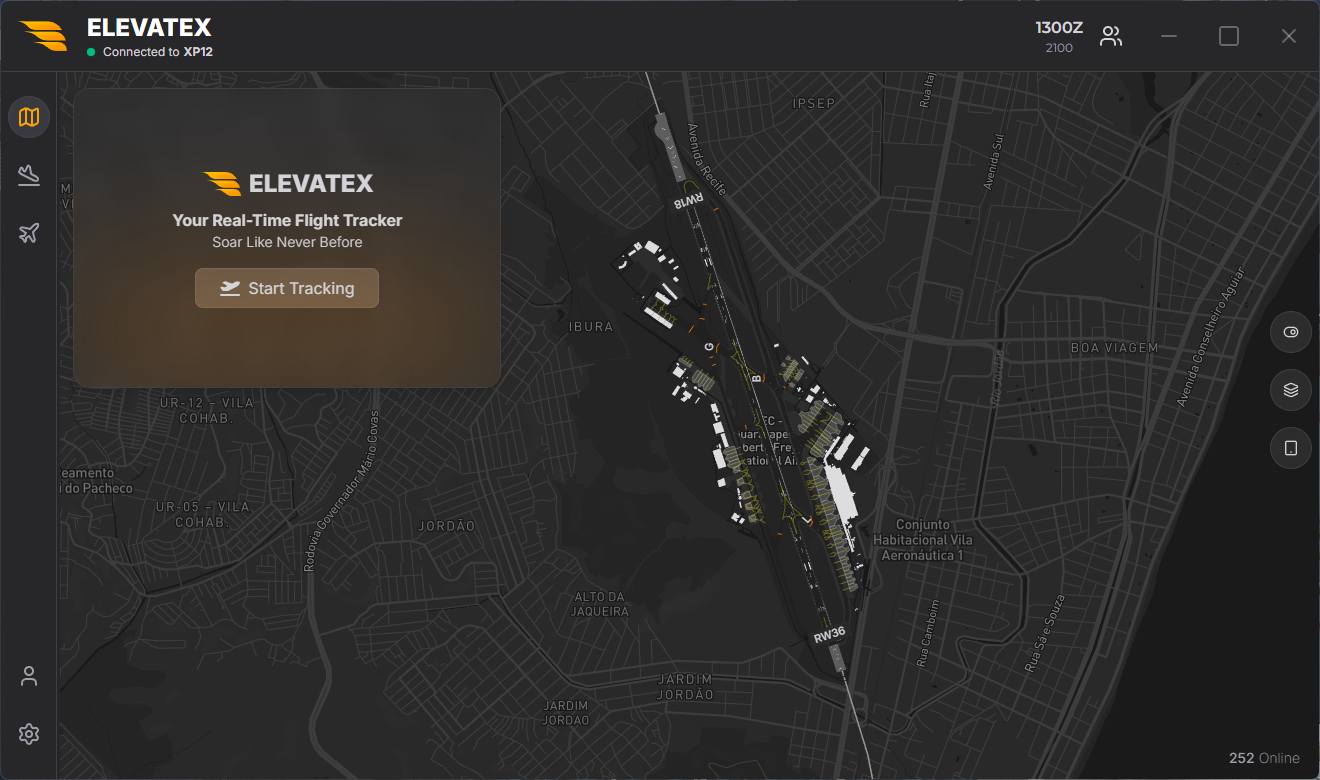Maximize the Elevatex window
Viewport: 1320px width, 780px height.
[1229, 36]
